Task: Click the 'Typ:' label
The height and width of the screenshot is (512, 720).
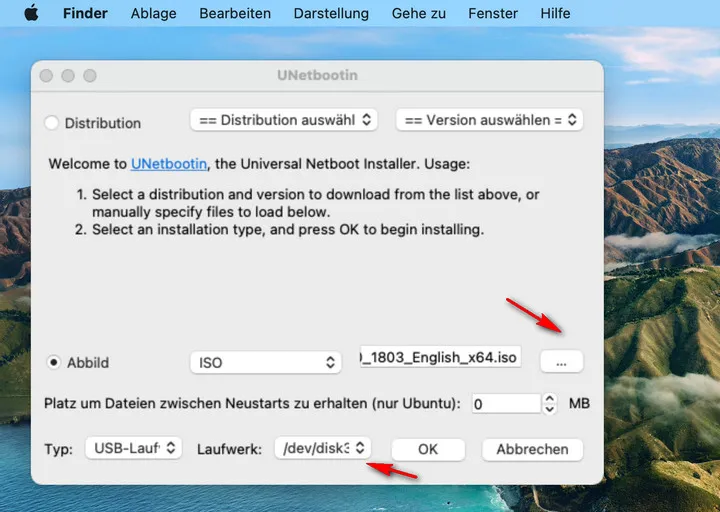Action: pos(58,449)
